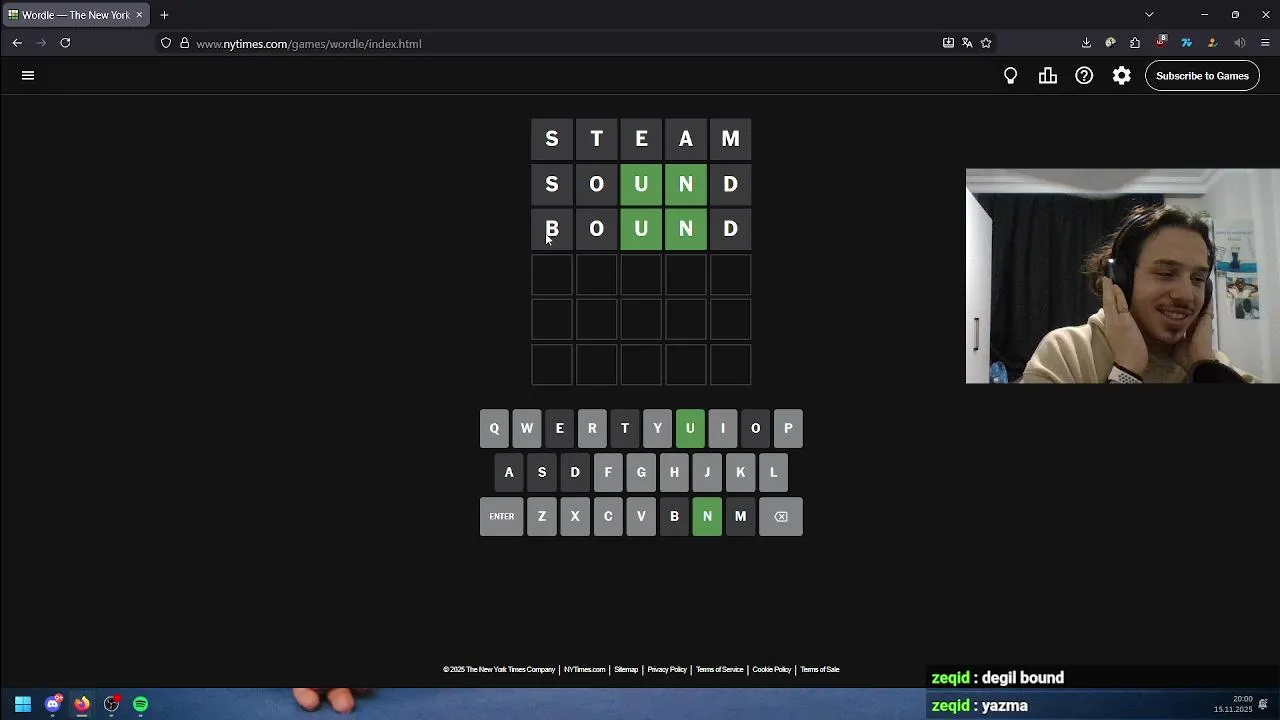Click the uBlock Origin extension icon
Screen dimensions: 1280x720
pos(1161,42)
